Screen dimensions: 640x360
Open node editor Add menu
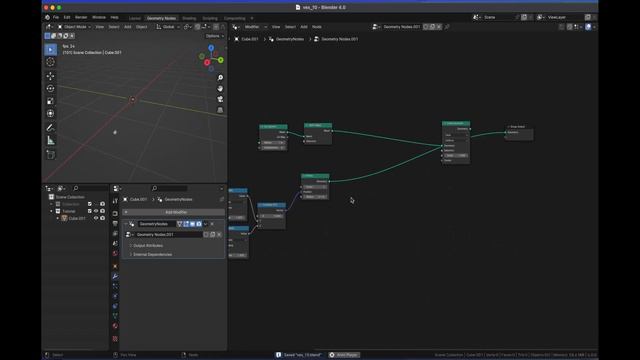click(304, 27)
